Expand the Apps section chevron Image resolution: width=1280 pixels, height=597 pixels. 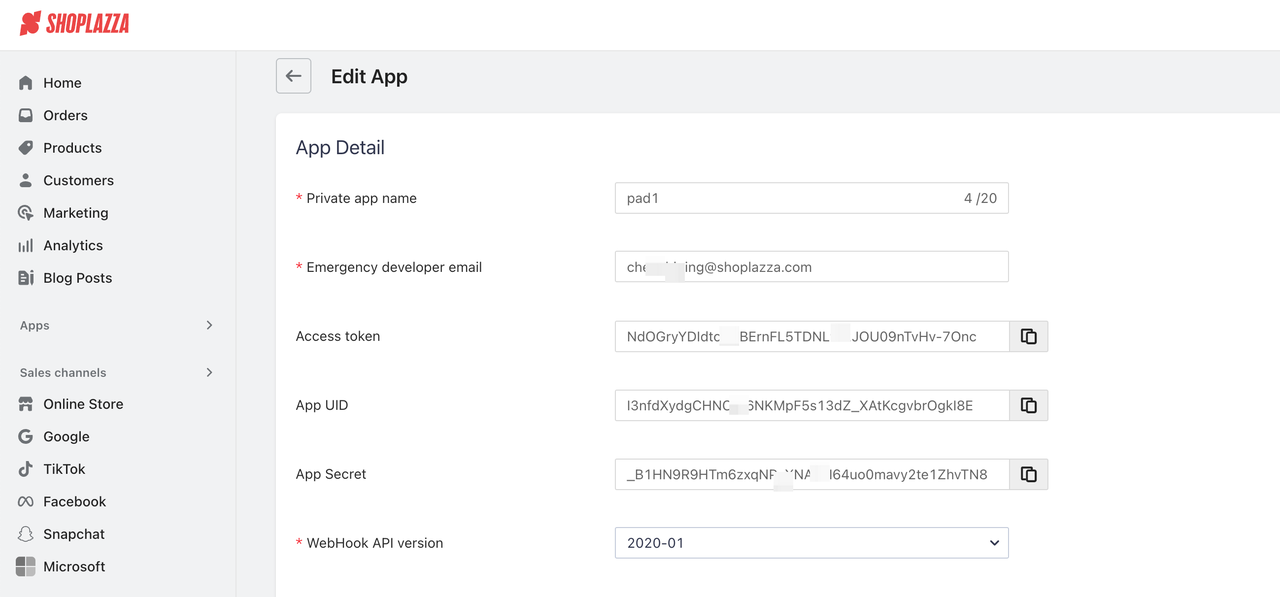pyautogui.click(x=209, y=325)
